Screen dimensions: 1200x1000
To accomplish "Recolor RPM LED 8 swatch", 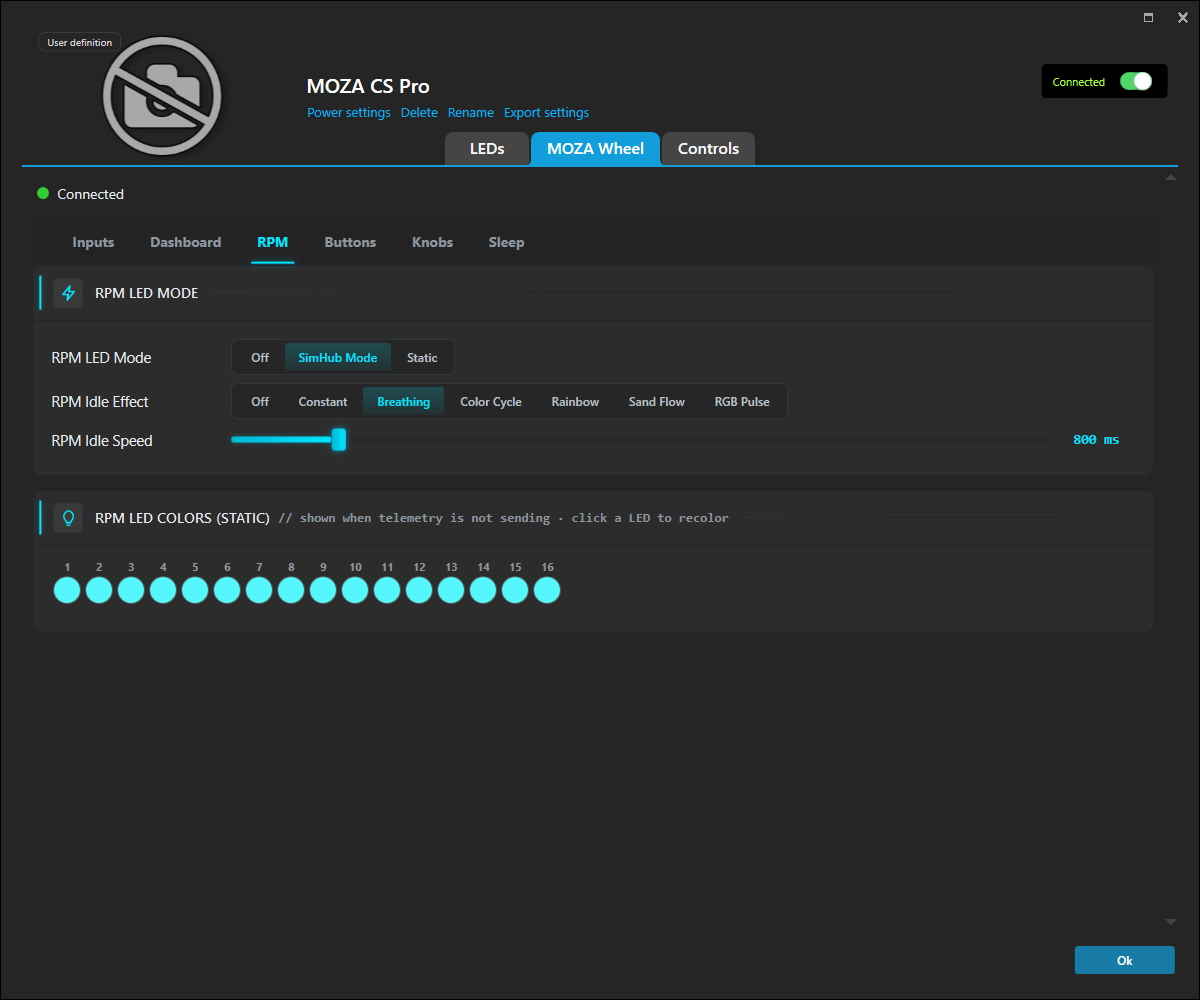I will tap(291, 590).
